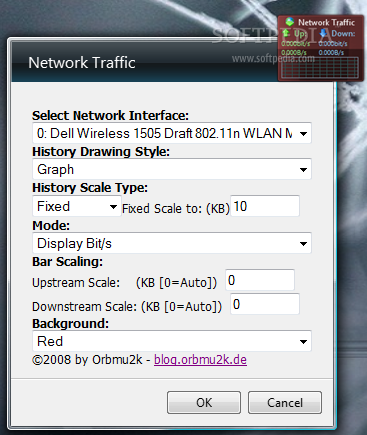367x435 pixels.
Task: Click into the Upstream Scale input box
Action: click(260, 280)
